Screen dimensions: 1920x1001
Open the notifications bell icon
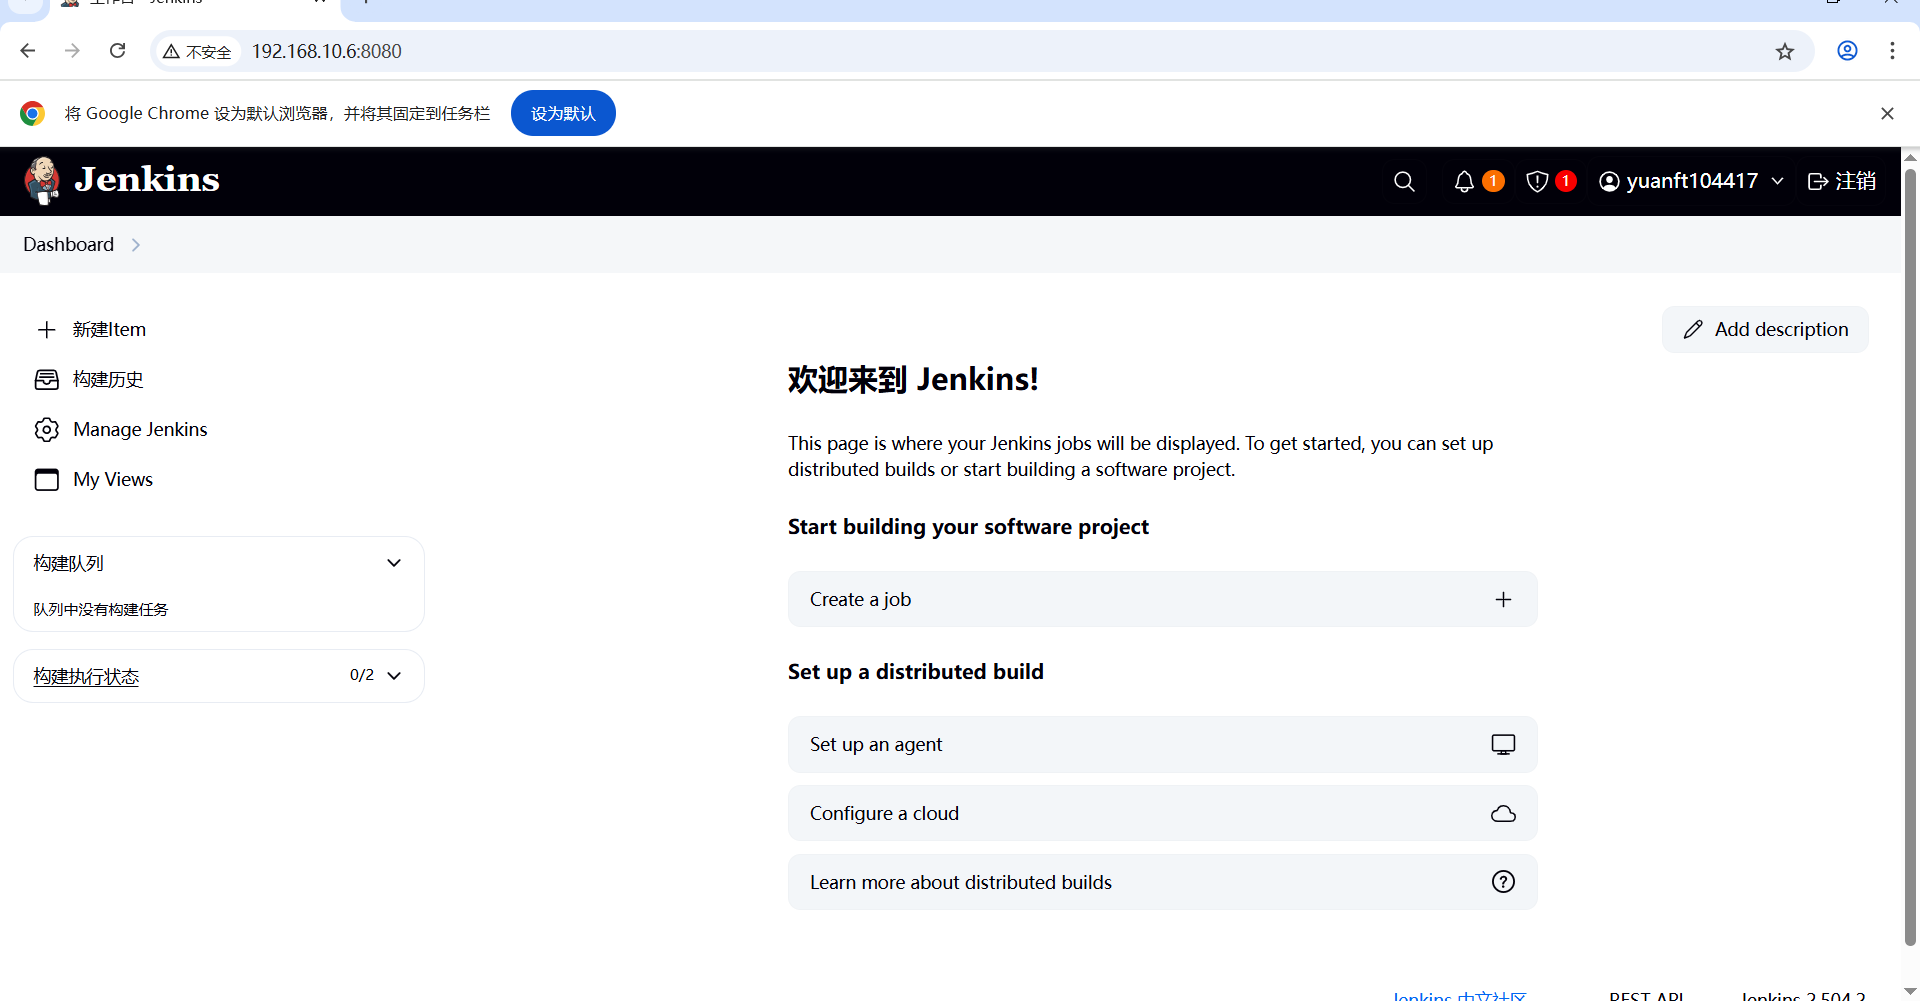(1464, 181)
